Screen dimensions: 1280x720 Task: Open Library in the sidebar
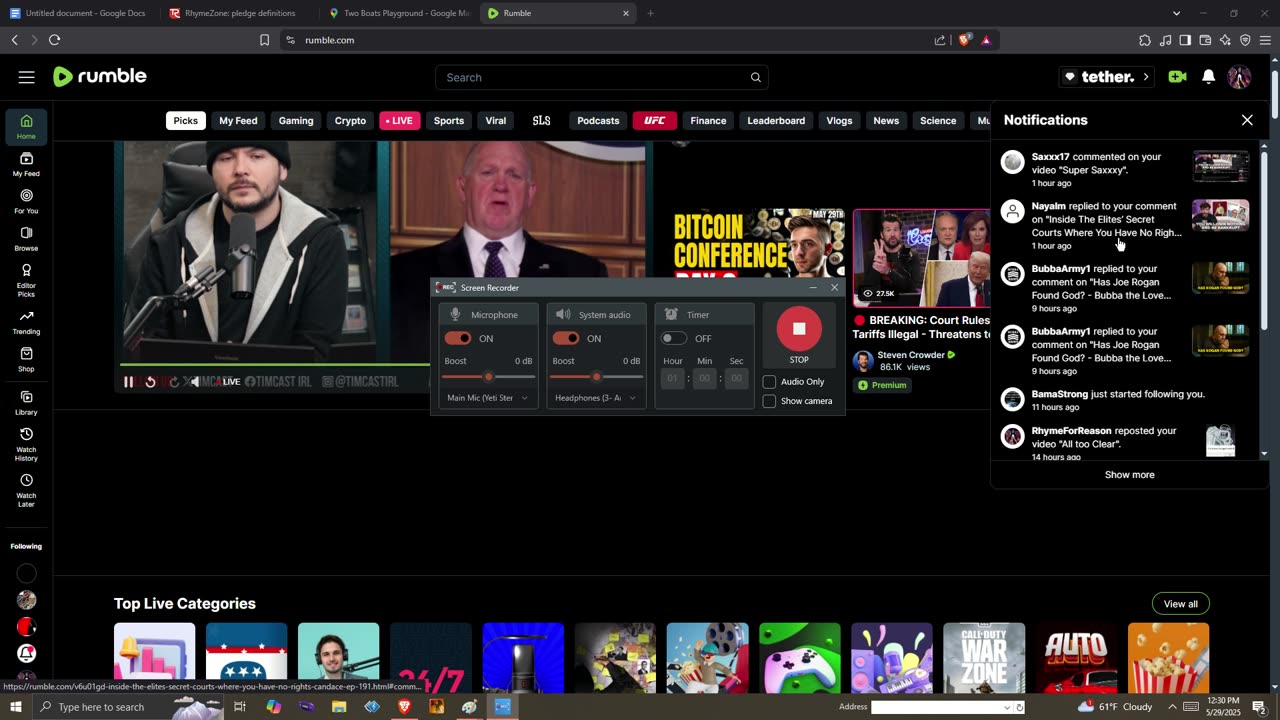pos(26,403)
